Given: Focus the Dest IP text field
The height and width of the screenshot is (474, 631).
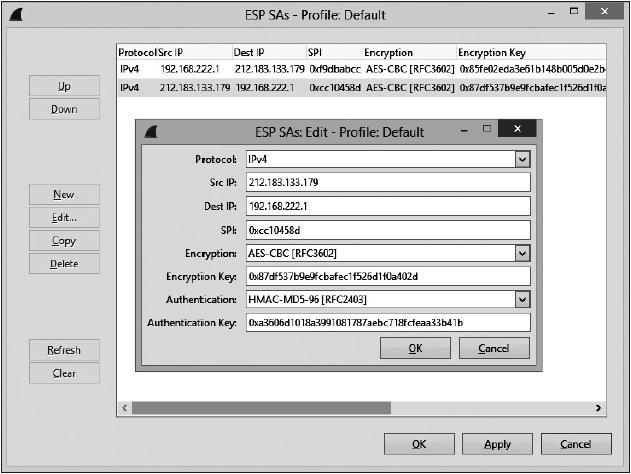Looking at the screenshot, I should (x=386, y=206).
